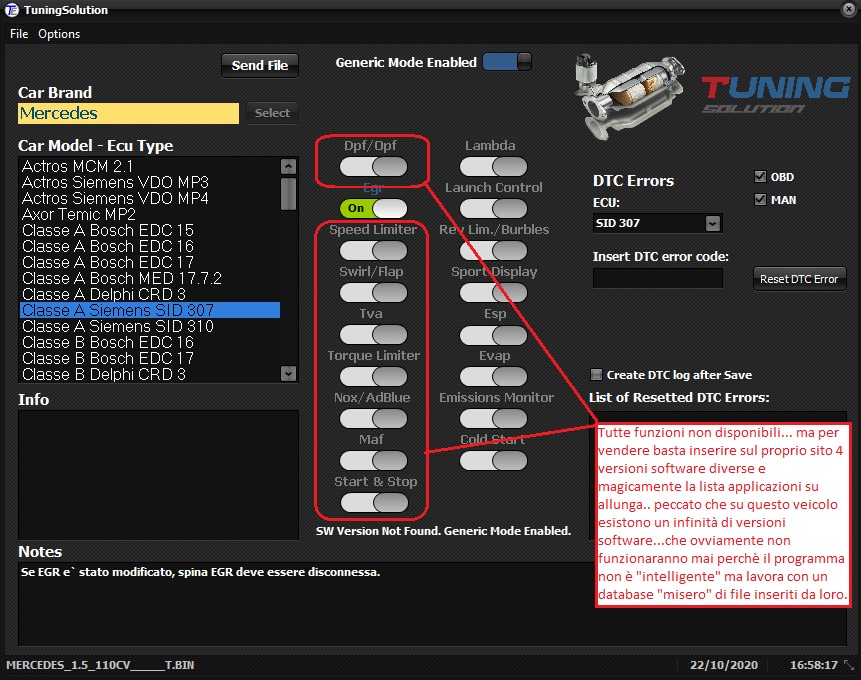
Task: Click the car model list scroll up arrow
Action: 288,166
